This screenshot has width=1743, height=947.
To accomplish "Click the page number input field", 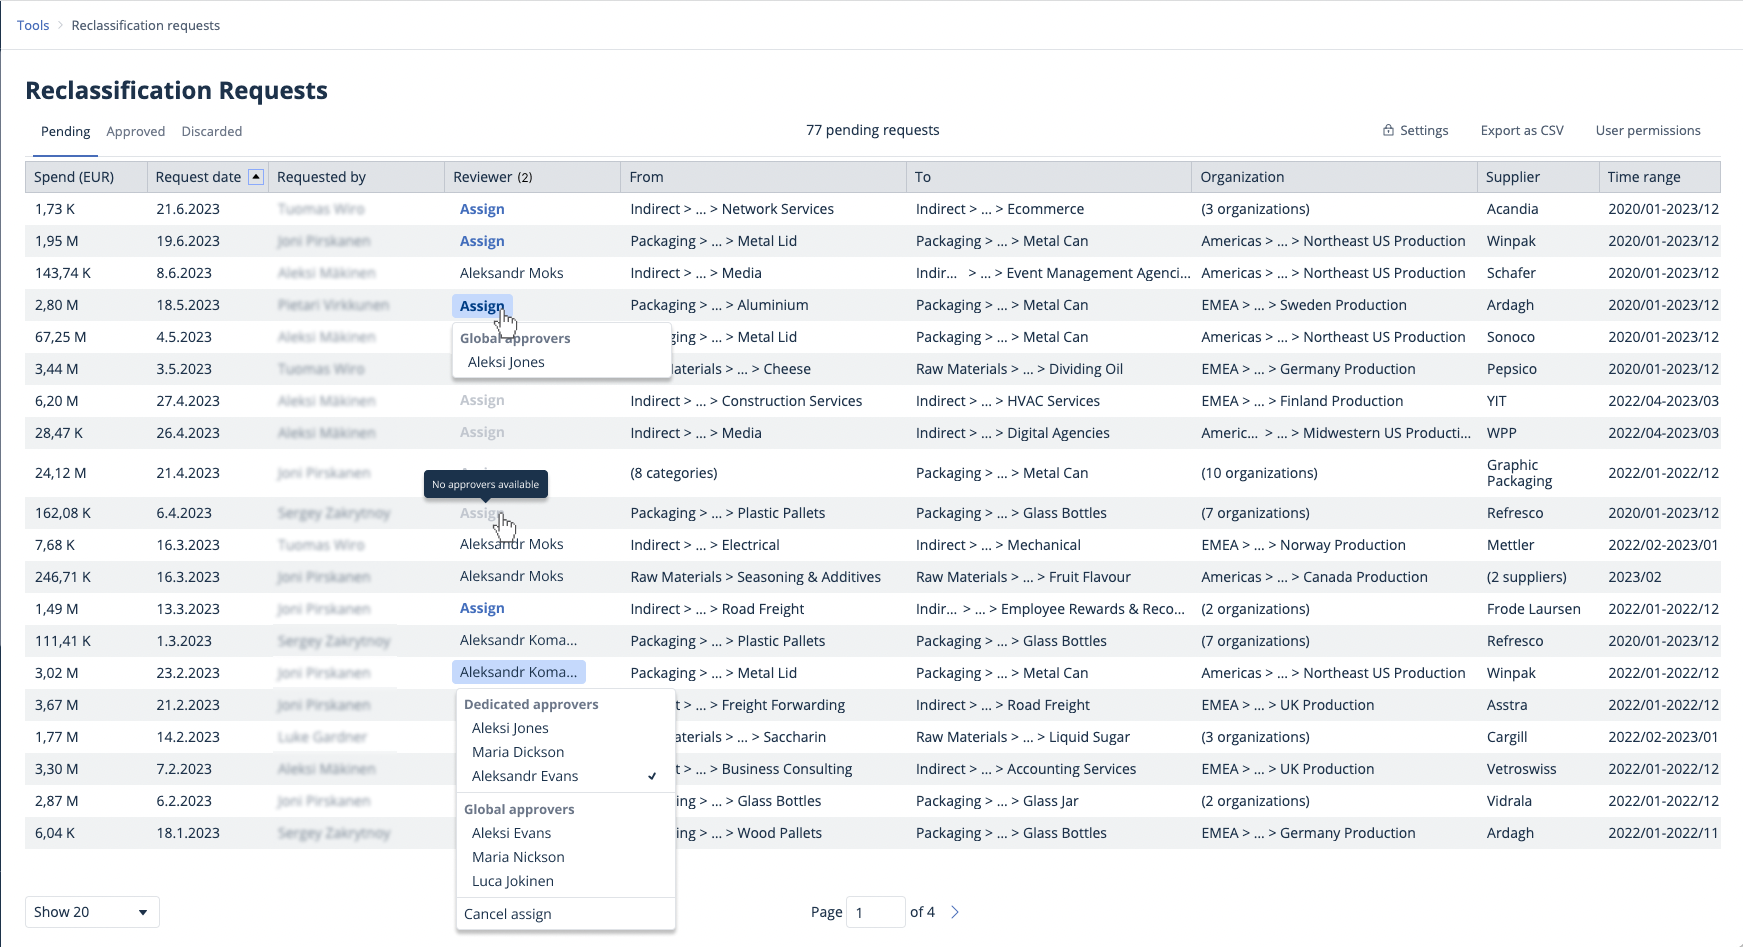I will pyautogui.click(x=874, y=912).
